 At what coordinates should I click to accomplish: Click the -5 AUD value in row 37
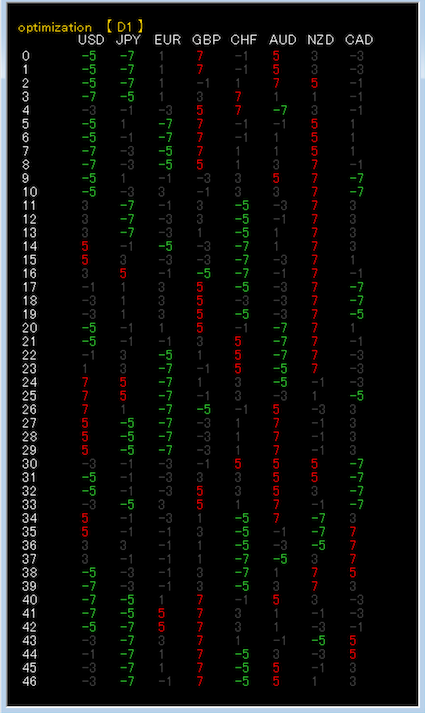(280, 559)
